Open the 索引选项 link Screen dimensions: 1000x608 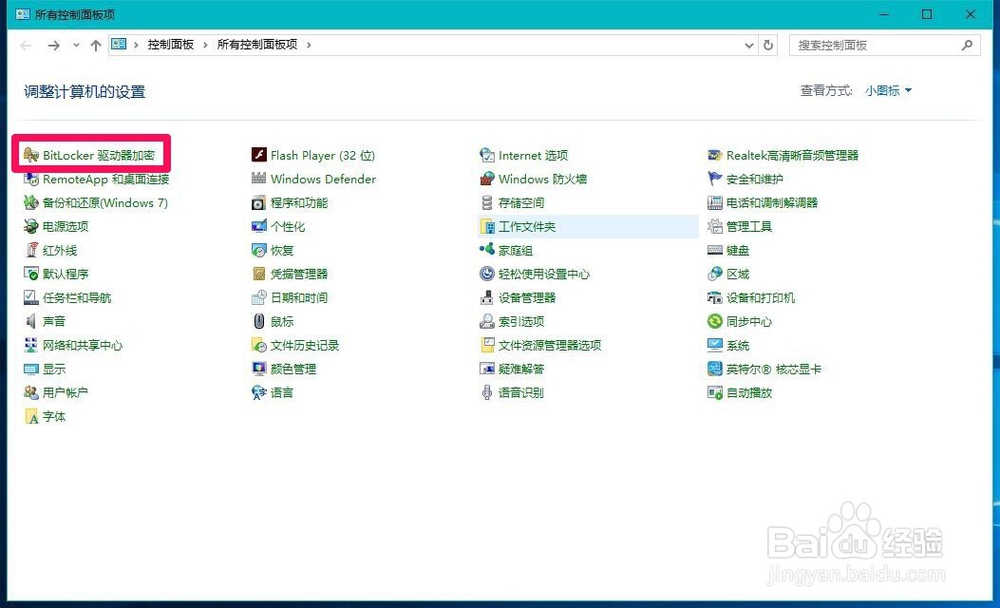coord(521,322)
